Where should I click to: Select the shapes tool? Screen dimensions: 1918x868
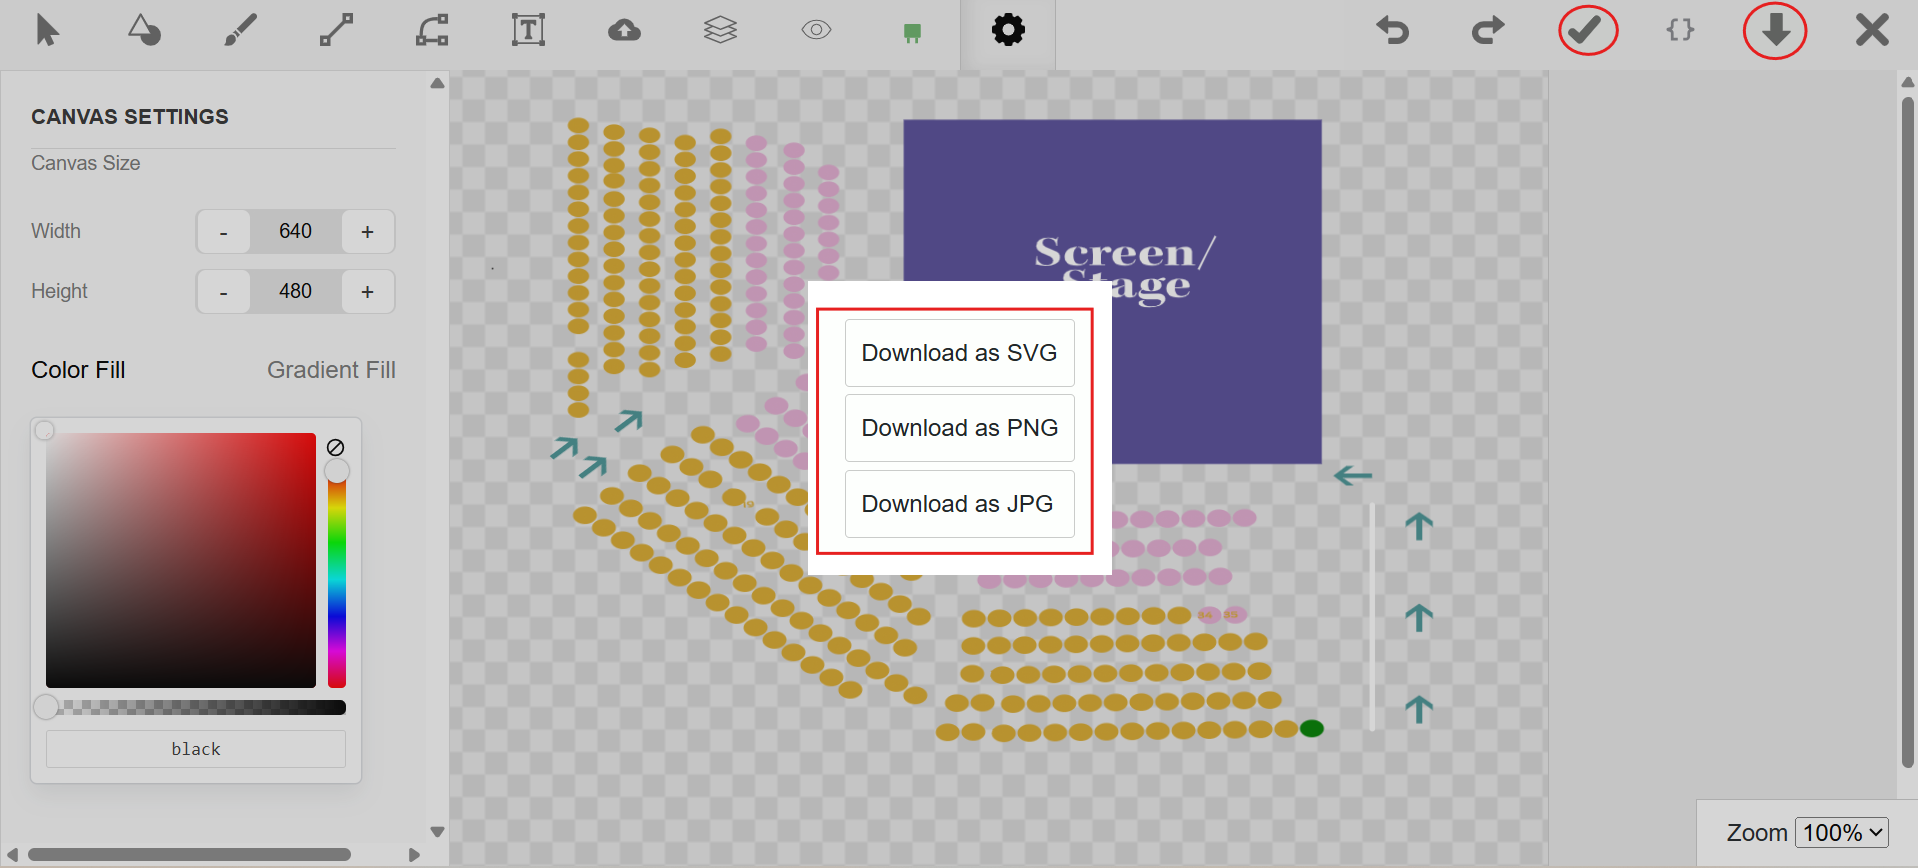click(144, 30)
